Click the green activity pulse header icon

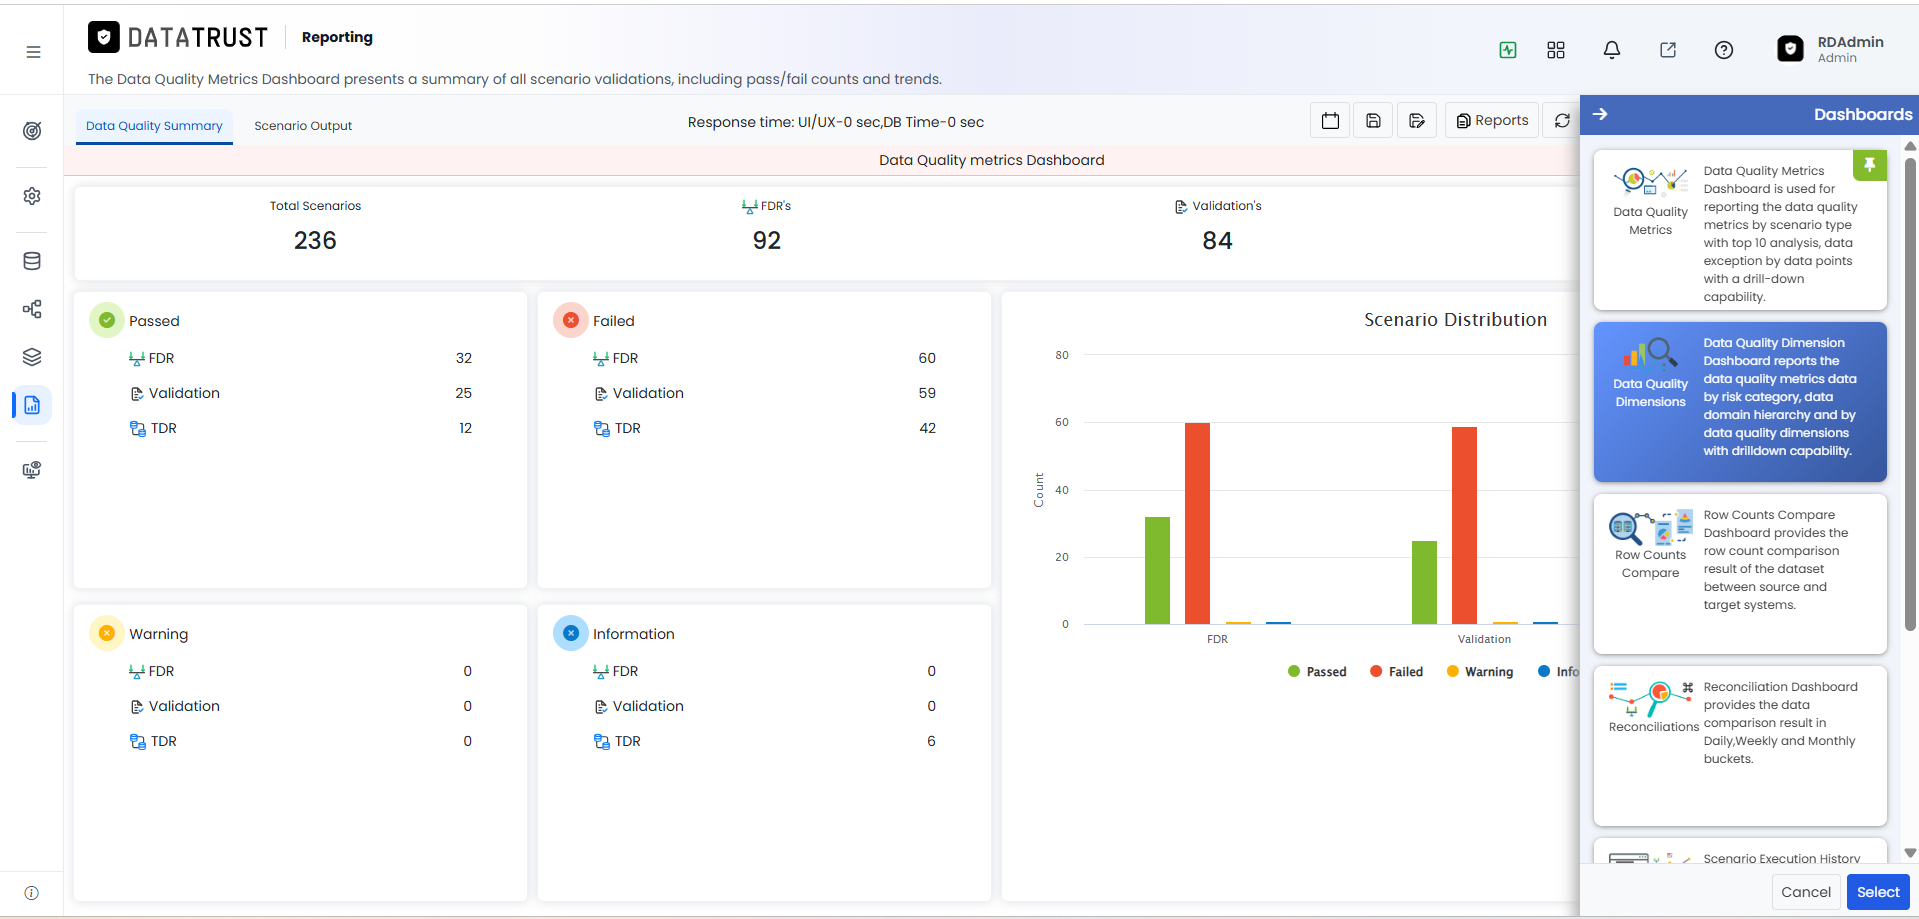click(1508, 50)
